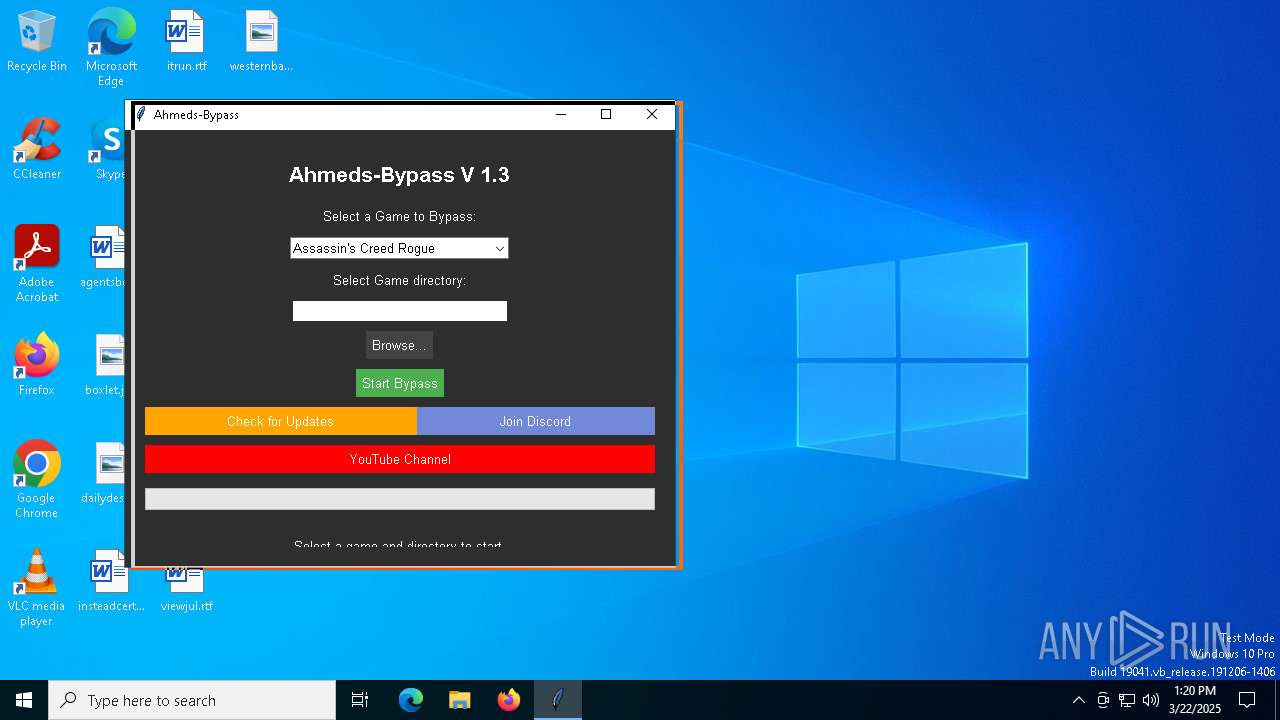Select the itrun.rtf desktop file
The height and width of the screenshot is (720, 1280).
coord(186,41)
